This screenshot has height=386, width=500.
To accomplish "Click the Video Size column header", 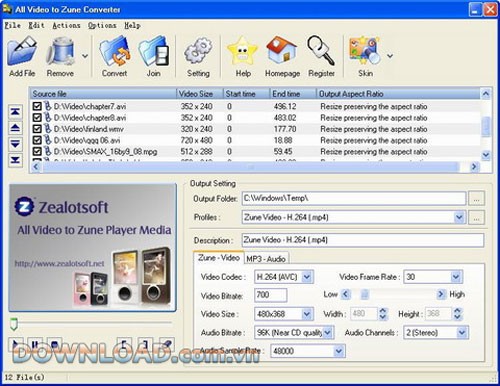I will coord(200,94).
